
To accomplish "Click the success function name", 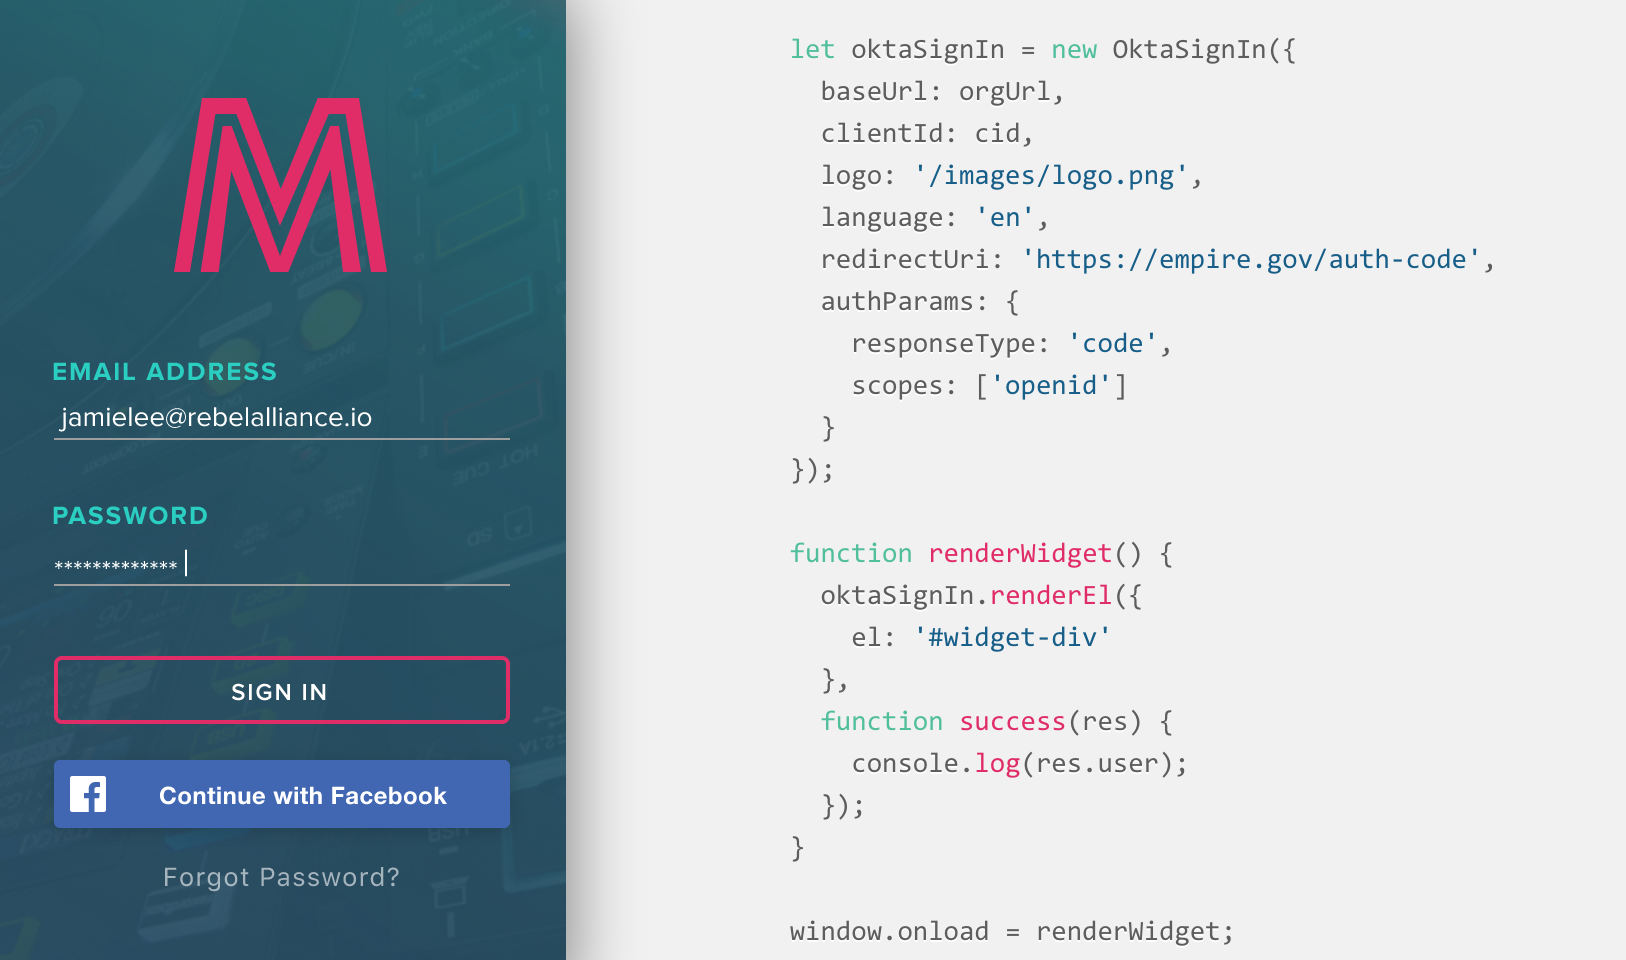I will tap(1012, 722).
